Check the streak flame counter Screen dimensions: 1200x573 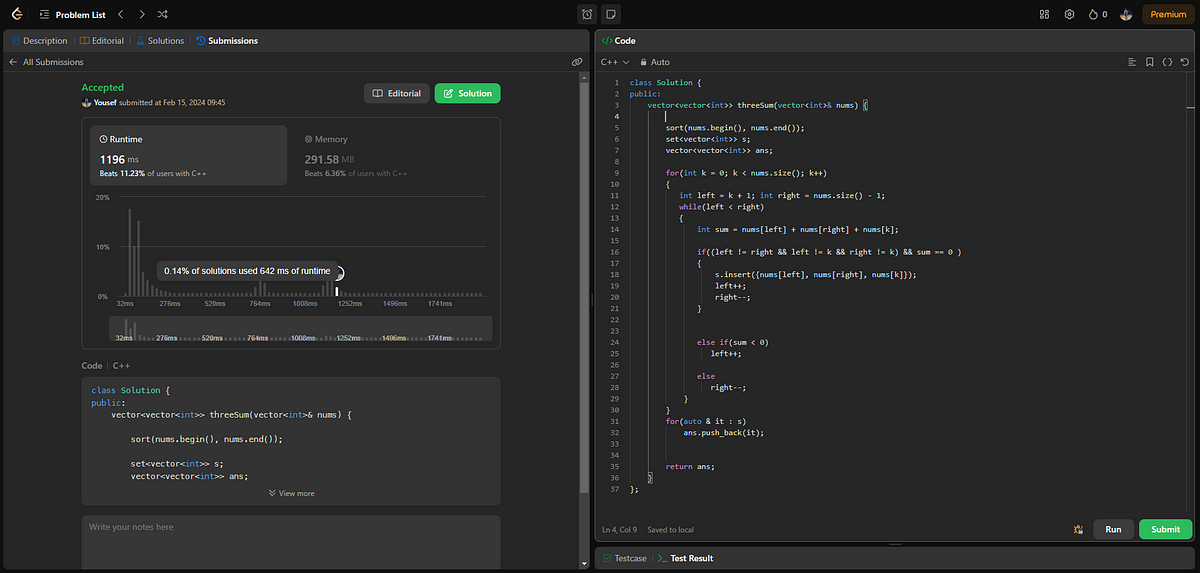click(x=1097, y=14)
